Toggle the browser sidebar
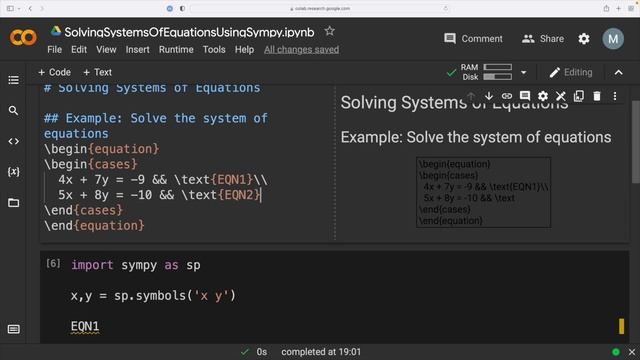The height and width of the screenshot is (360, 640). point(10,8)
